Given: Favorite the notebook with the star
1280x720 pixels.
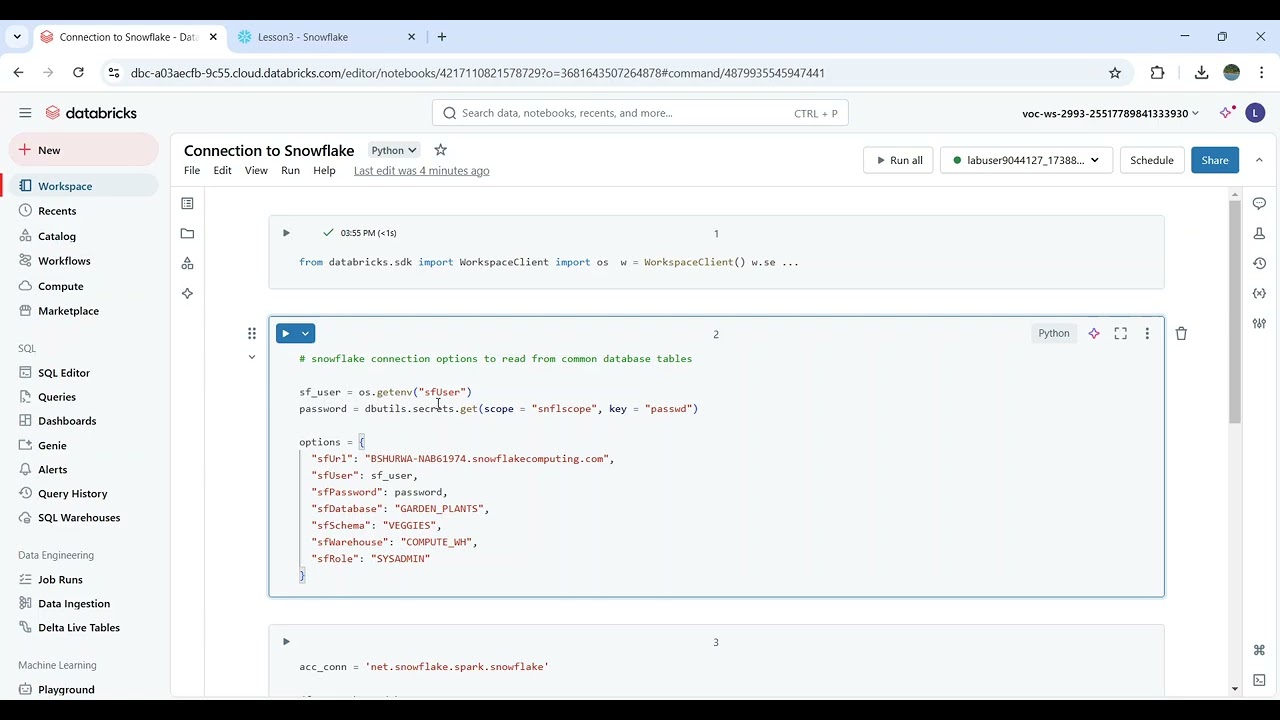Looking at the screenshot, I should tap(440, 150).
